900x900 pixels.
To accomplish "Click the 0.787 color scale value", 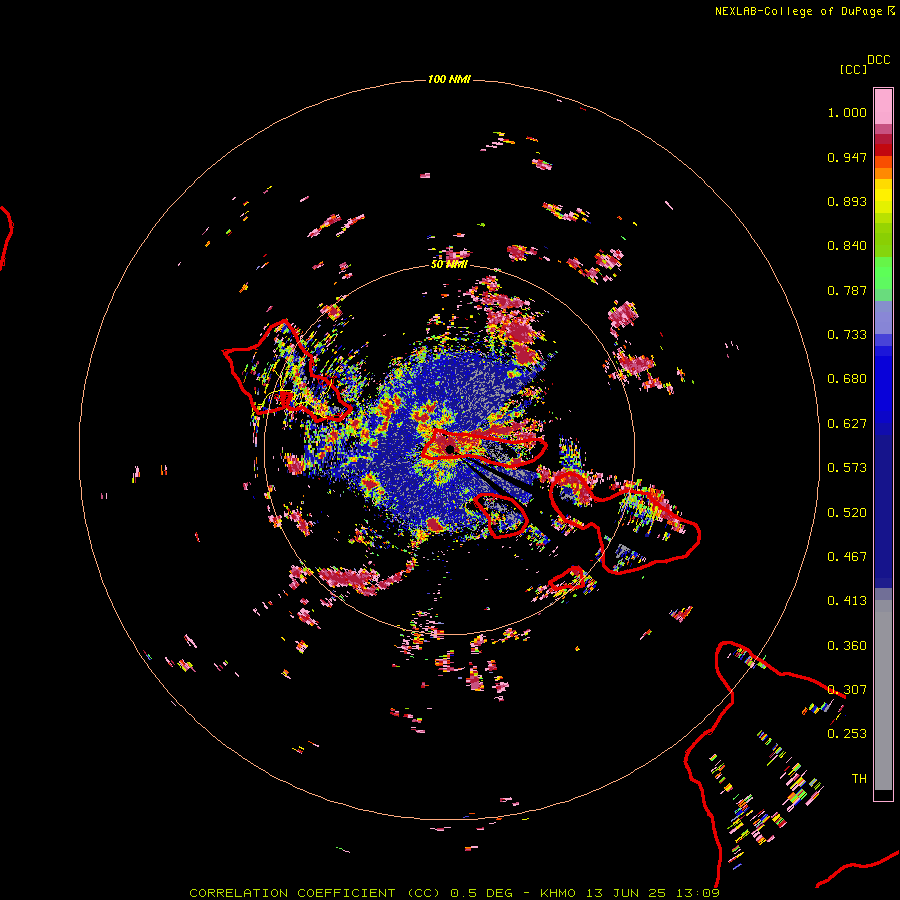I will pos(847,290).
